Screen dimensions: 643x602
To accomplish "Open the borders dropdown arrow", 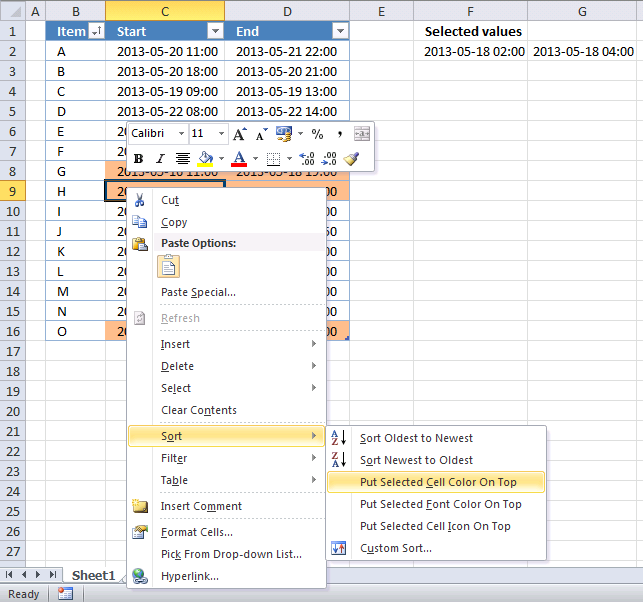I will click(x=289, y=158).
